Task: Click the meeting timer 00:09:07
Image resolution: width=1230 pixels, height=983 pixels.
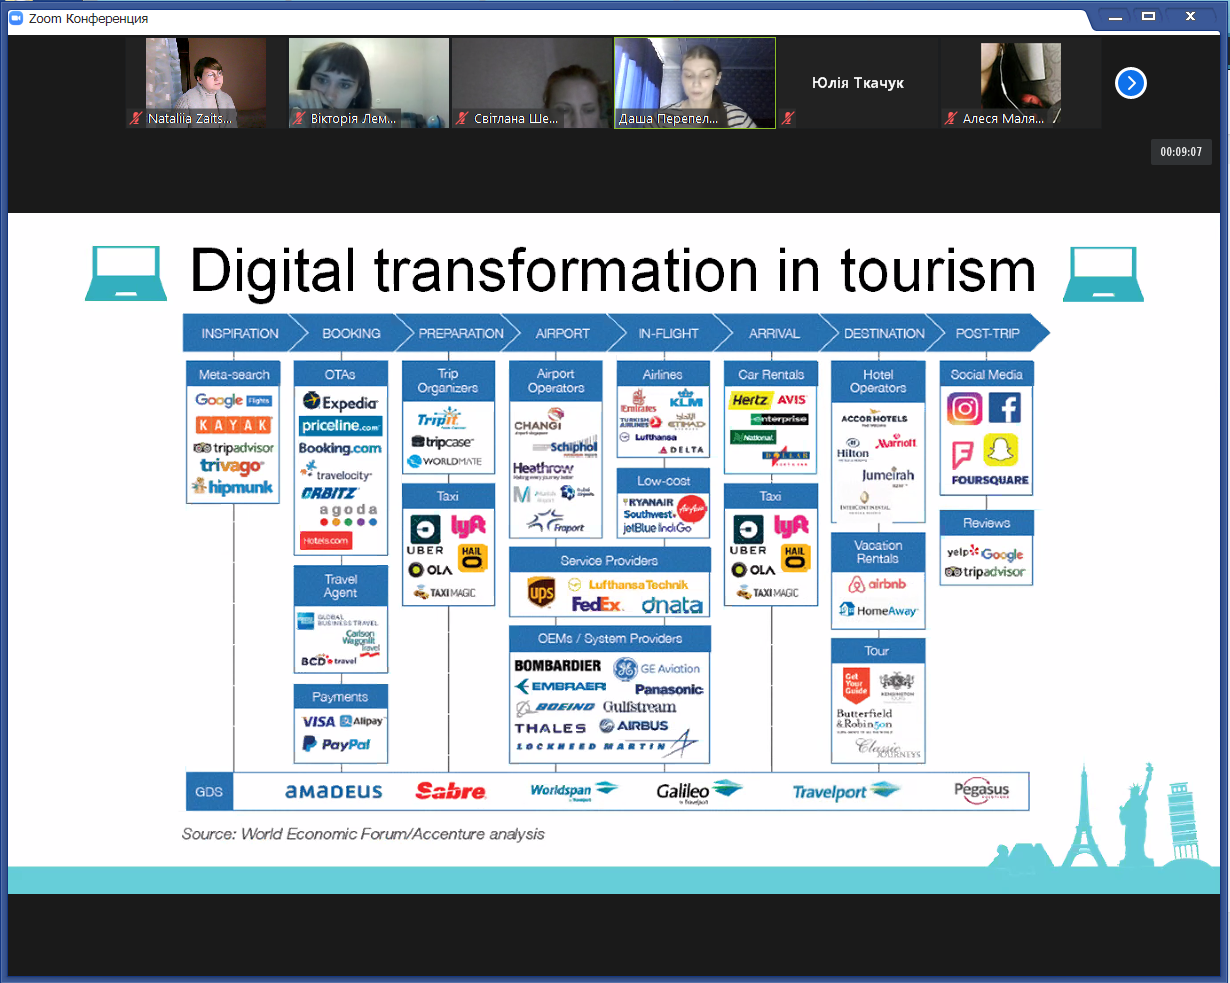Action: [x=1181, y=152]
